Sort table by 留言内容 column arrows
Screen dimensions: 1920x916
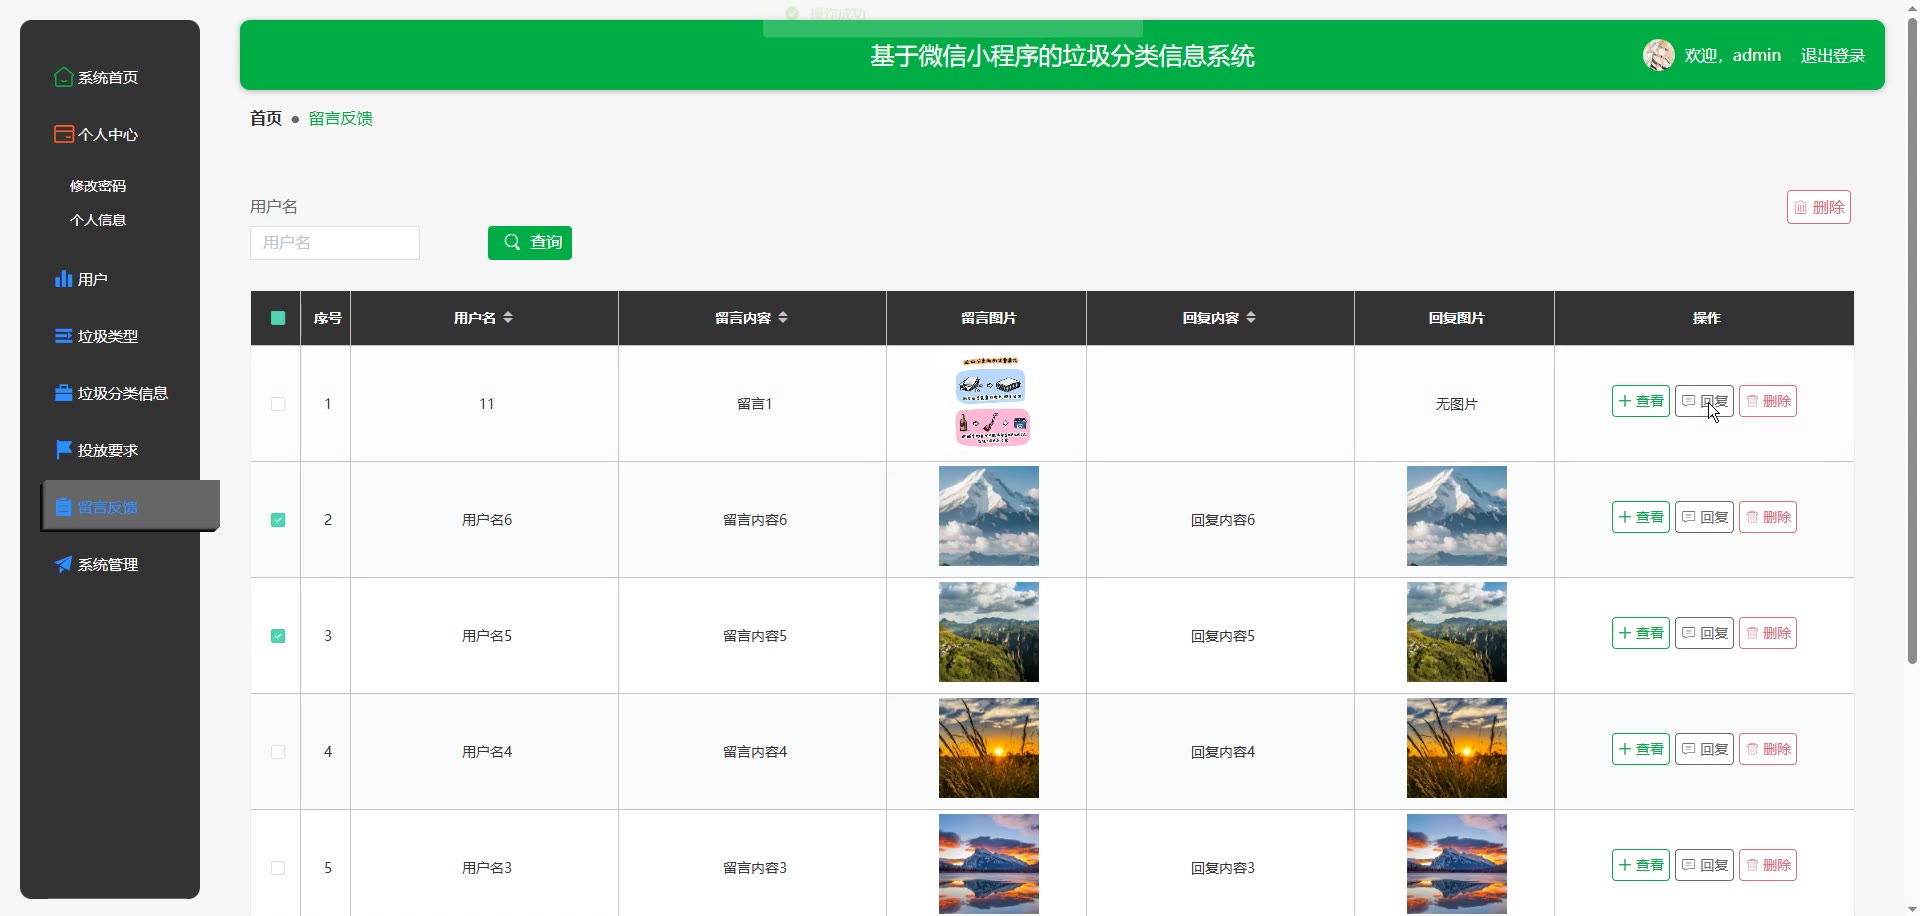click(783, 318)
